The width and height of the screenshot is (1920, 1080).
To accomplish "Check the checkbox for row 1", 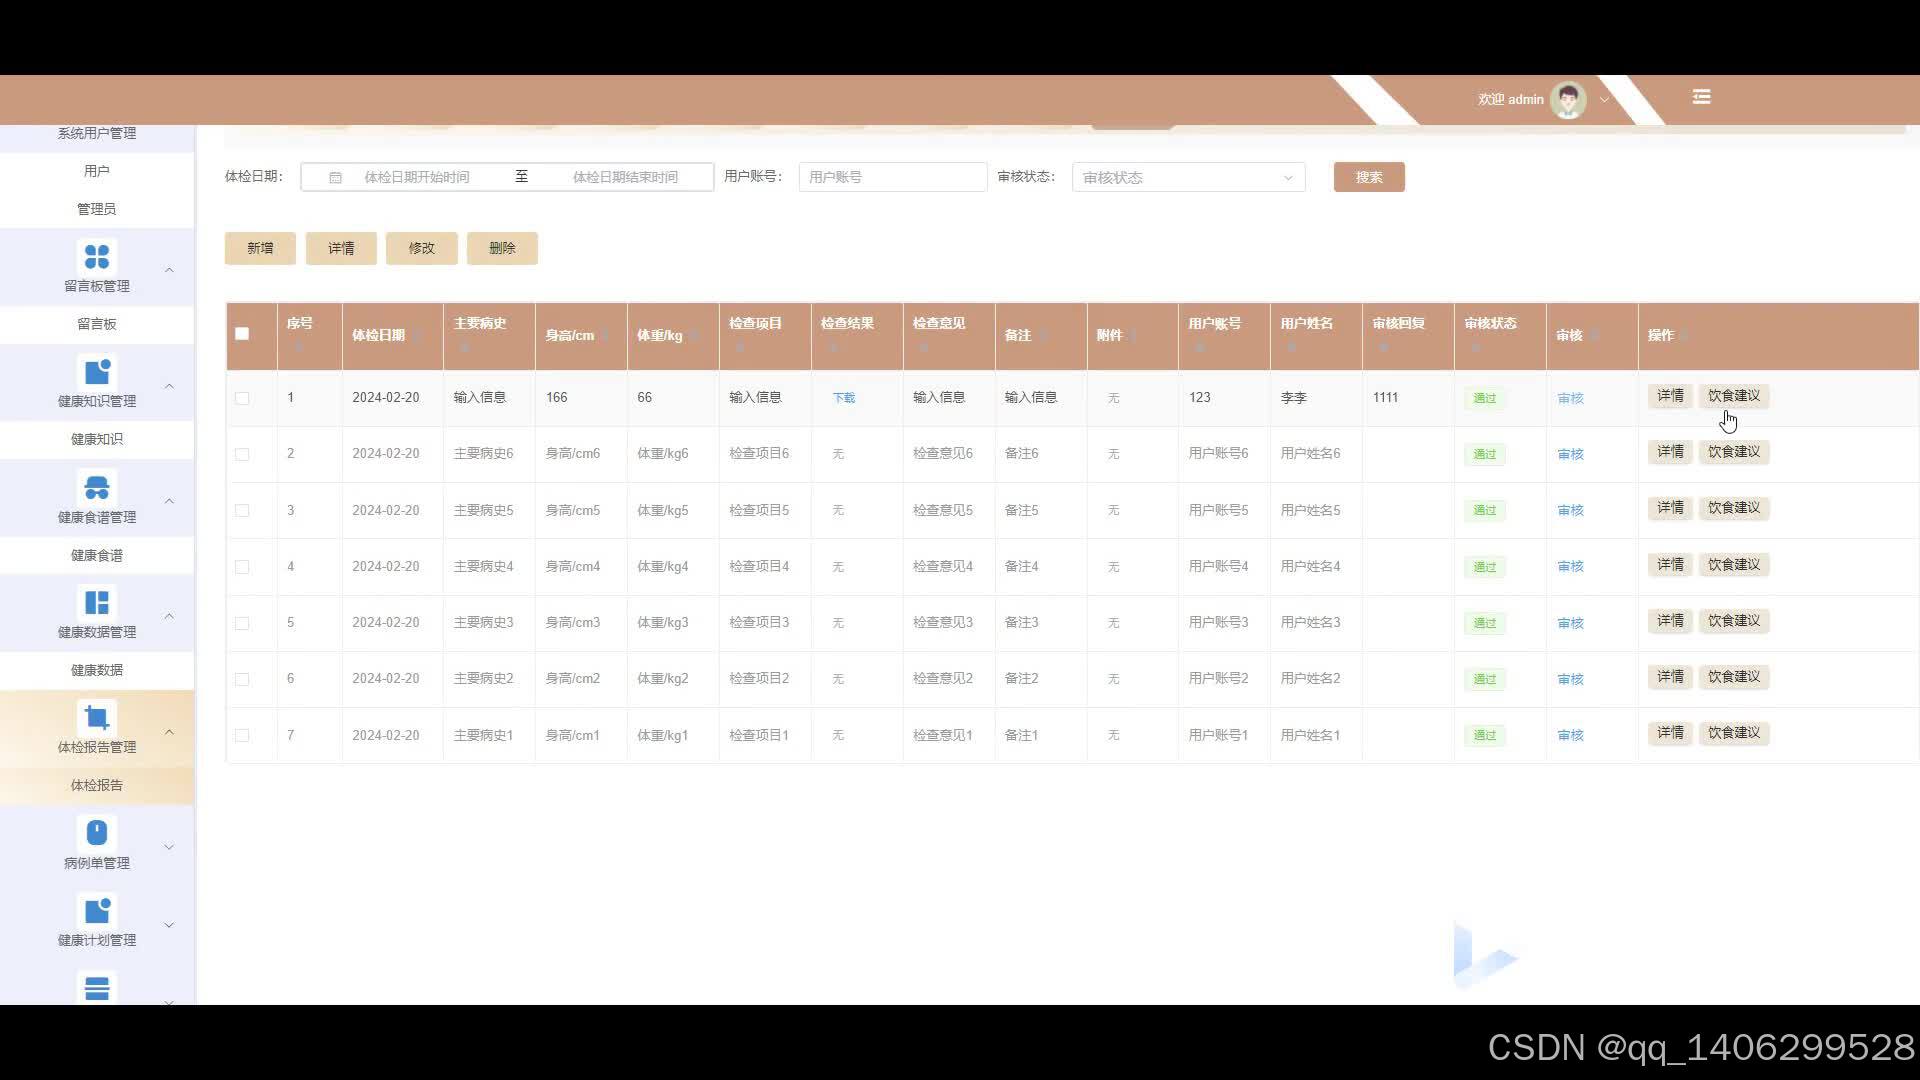I will point(242,398).
